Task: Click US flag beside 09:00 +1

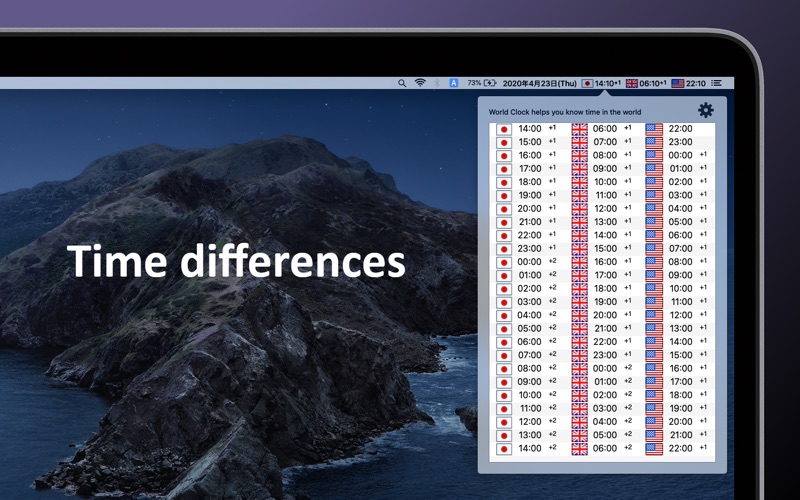Action: pyautogui.click(x=654, y=276)
